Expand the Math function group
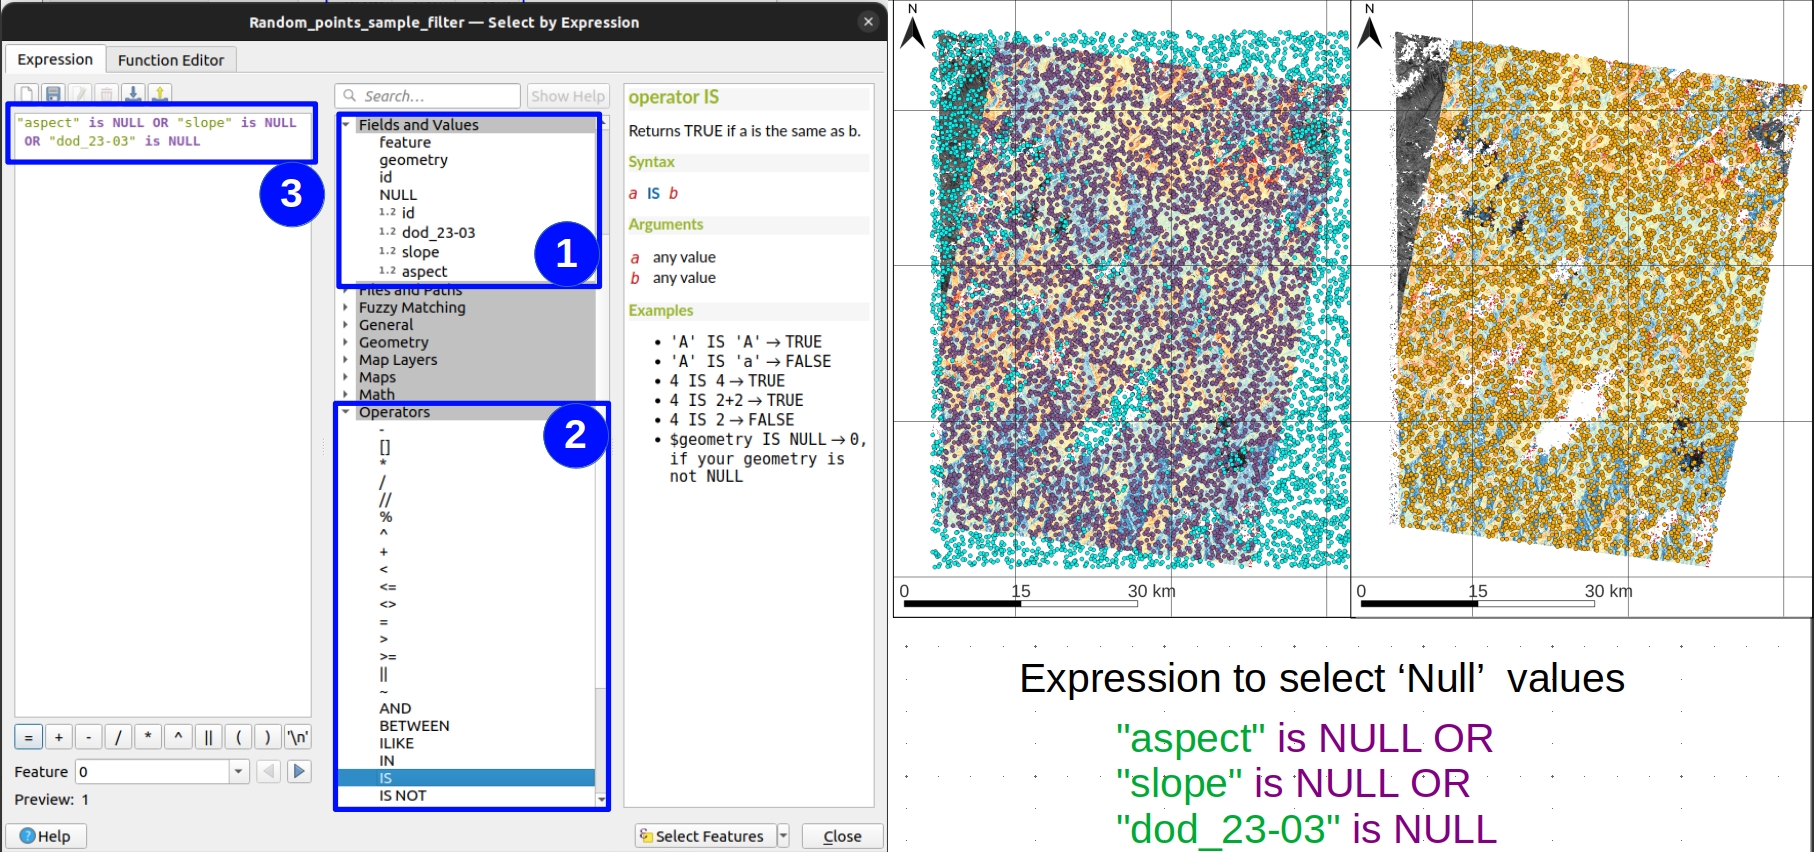This screenshot has width=1814, height=852. tap(346, 395)
